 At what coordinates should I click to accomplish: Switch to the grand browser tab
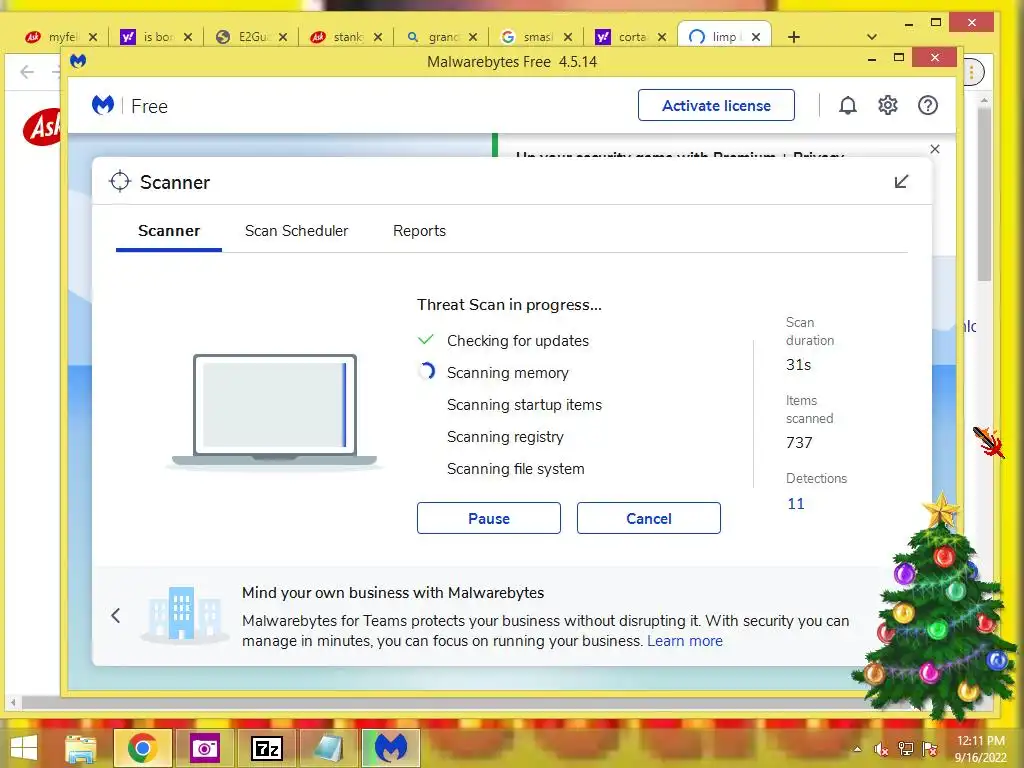pyautogui.click(x=441, y=37)
